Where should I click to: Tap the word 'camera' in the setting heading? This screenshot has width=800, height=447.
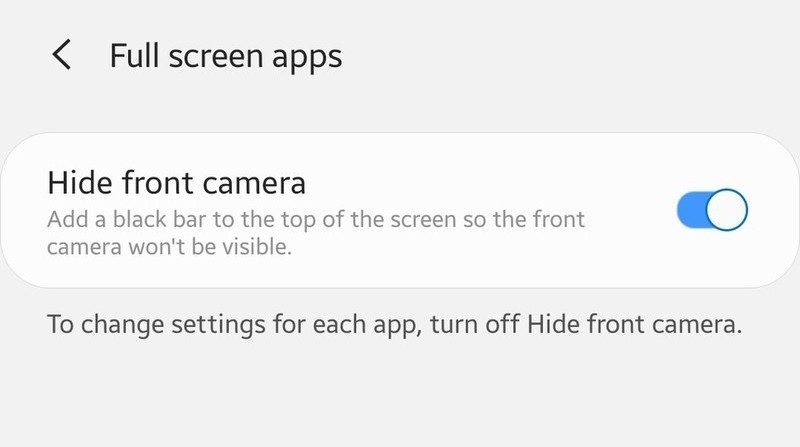(x=254, y=185)
